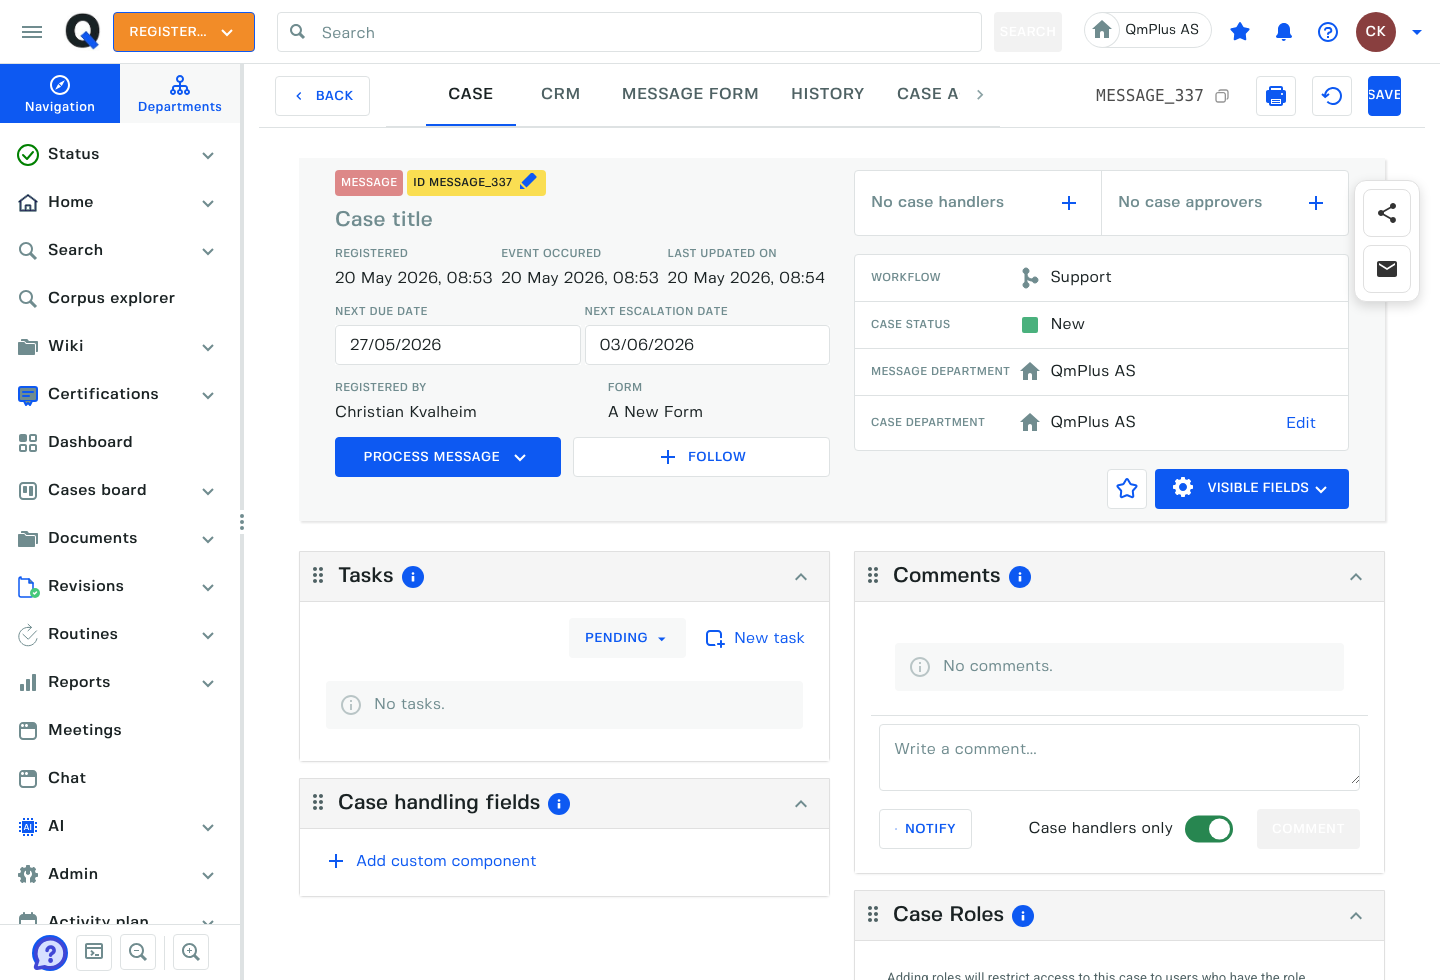The image size is (1440, 980).
Task: Open the hamburger main menu
Action: click(32, 32)
